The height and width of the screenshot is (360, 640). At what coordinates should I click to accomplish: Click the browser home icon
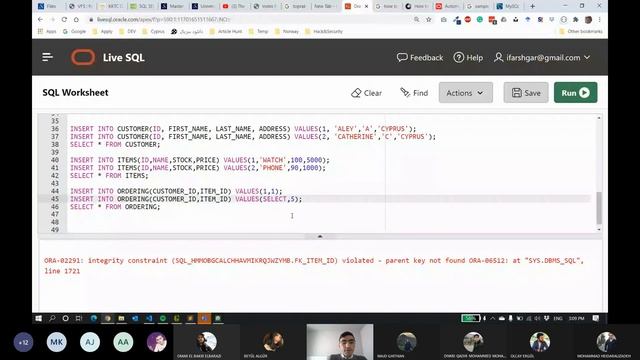(76, 19)
